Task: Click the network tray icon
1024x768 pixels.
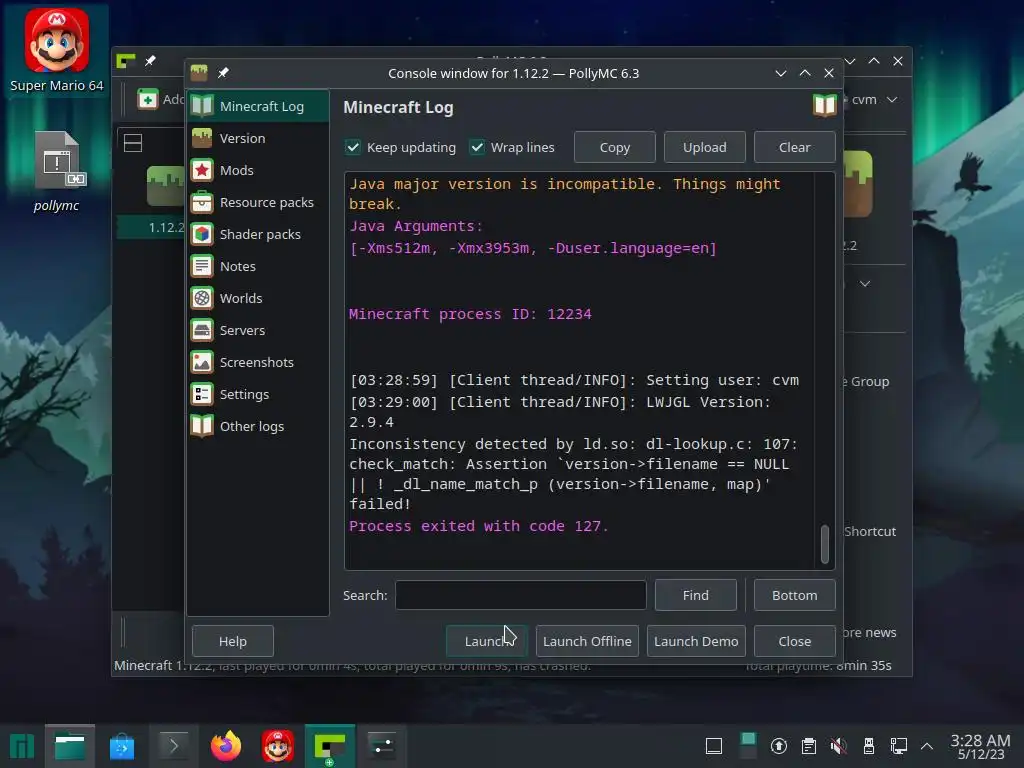Action: click(899, 746)
